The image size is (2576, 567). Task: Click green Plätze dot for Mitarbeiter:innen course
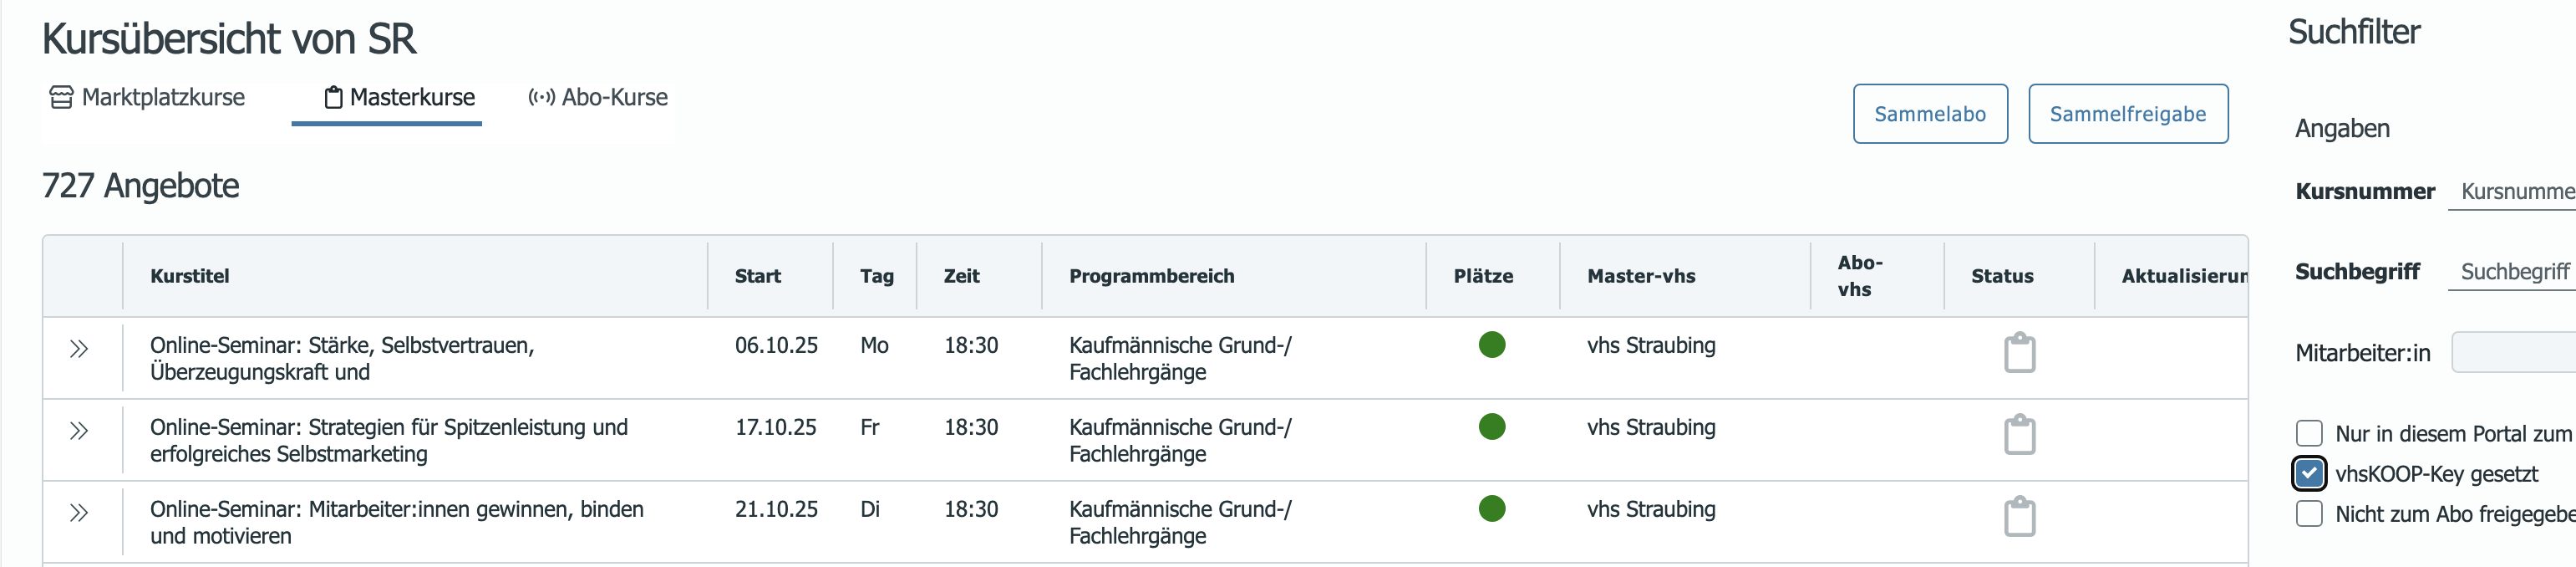pyautogui.click(x=1491, y=509)
